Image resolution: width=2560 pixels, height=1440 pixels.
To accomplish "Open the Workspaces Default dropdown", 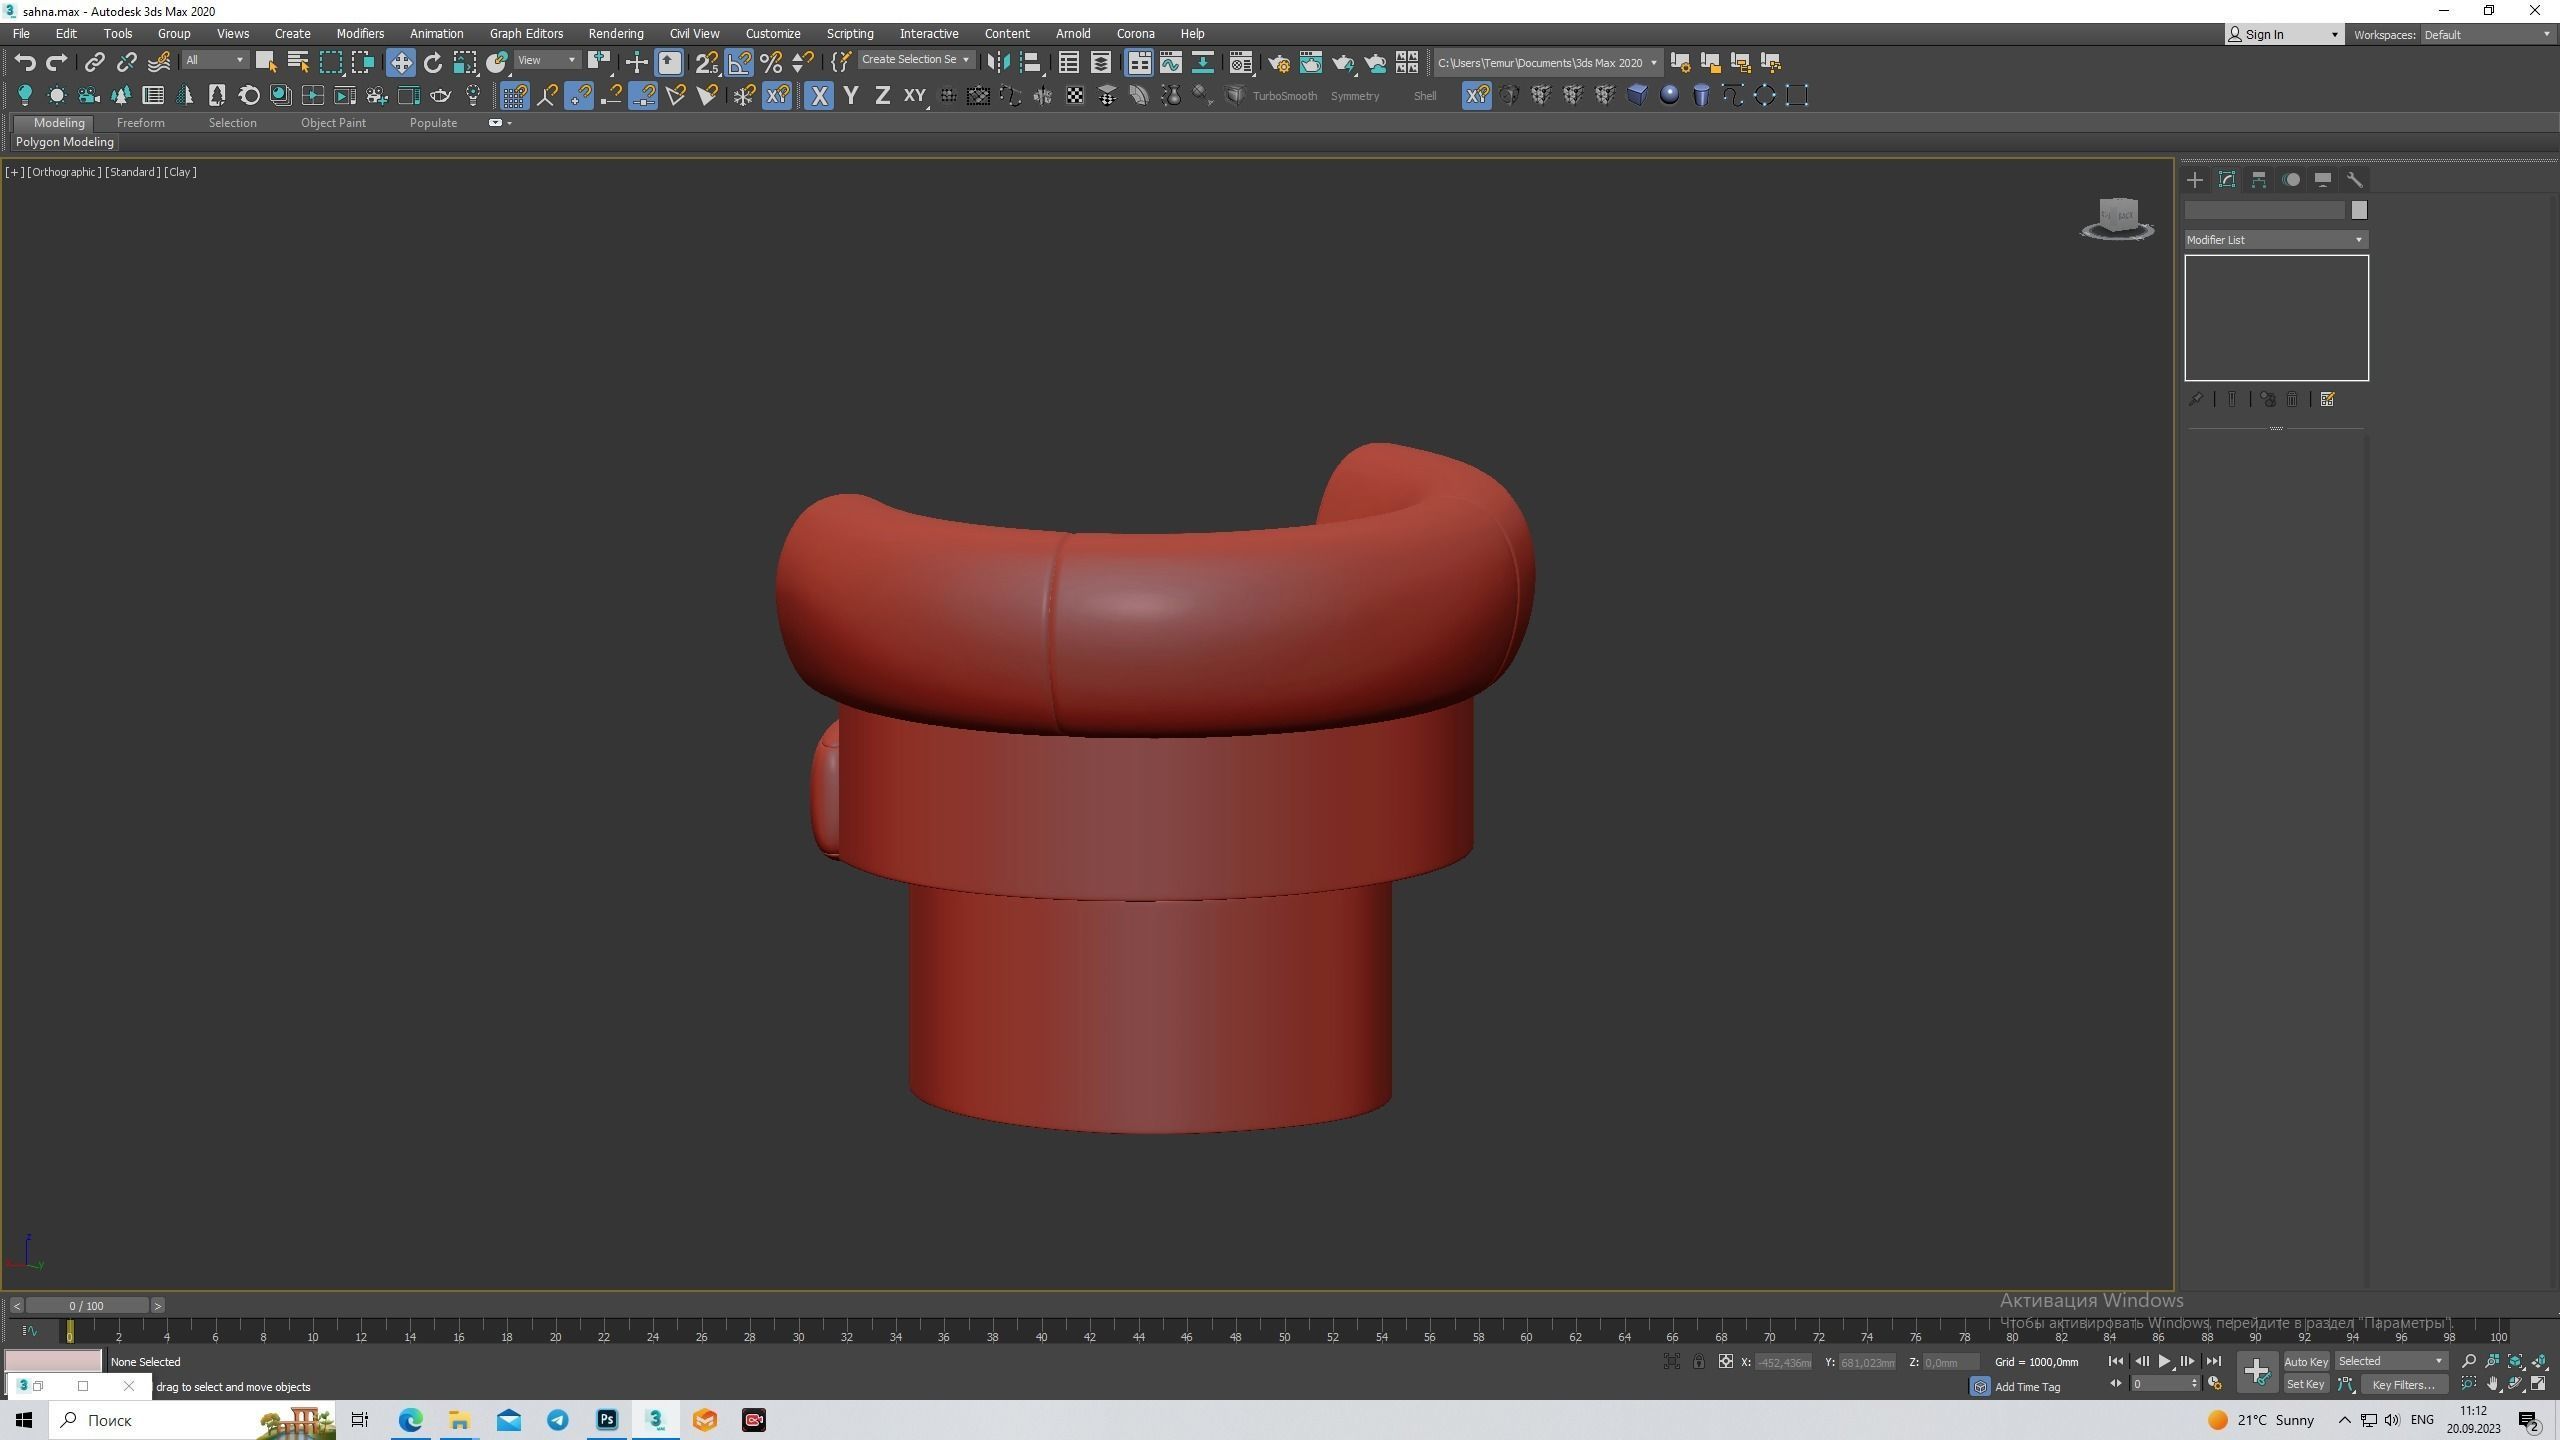I will [2487, 35].
